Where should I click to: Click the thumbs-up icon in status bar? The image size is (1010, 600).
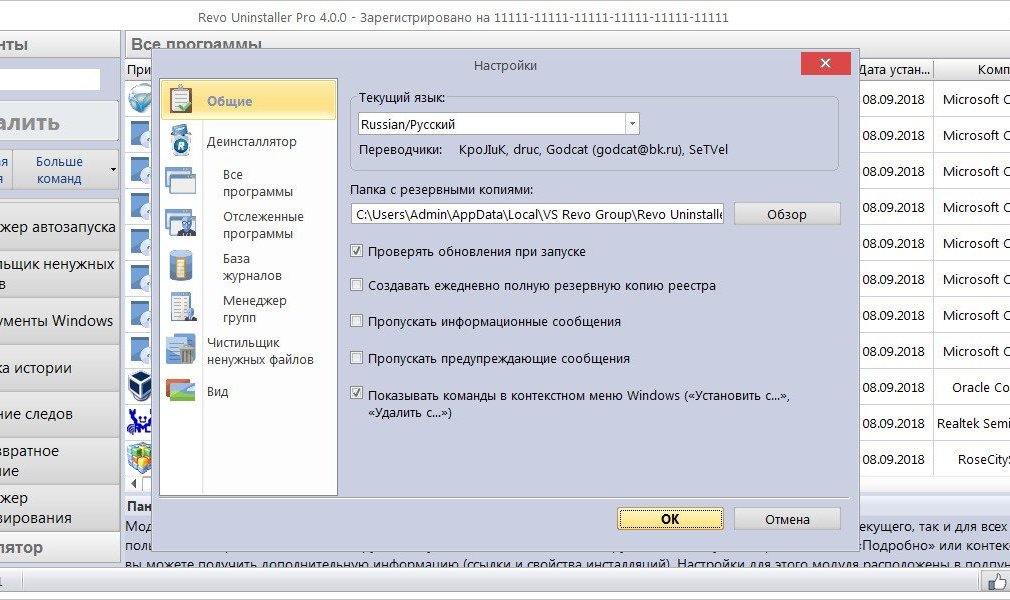(998, 581)
